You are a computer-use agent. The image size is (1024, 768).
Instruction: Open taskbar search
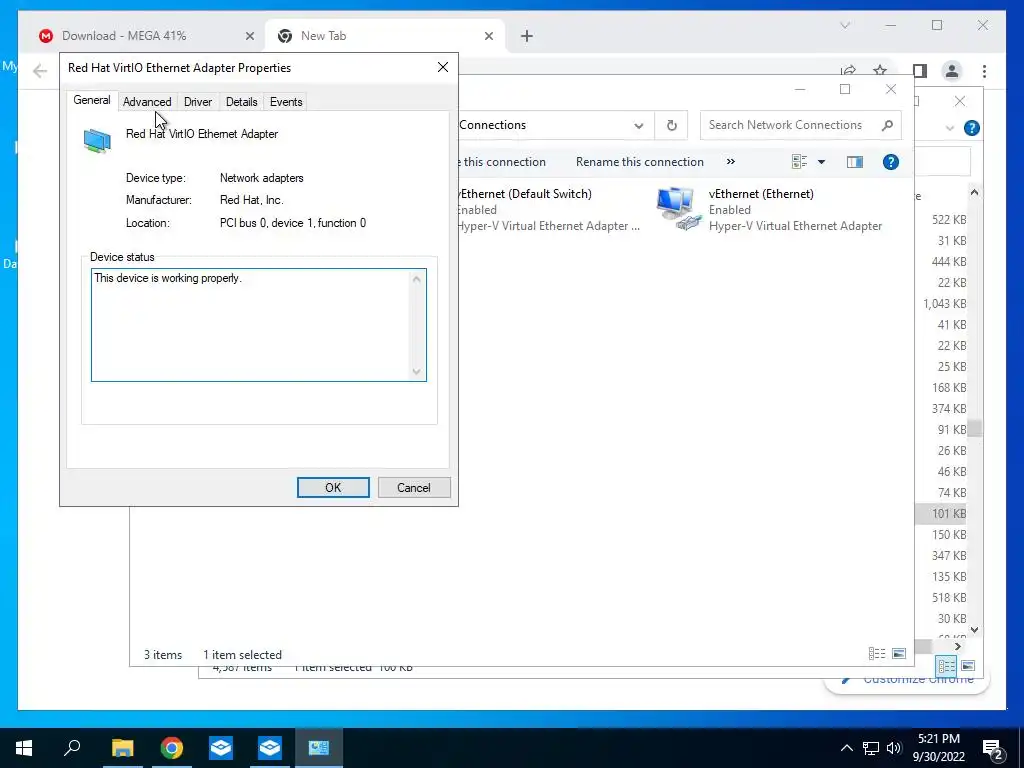click(72, 748)
